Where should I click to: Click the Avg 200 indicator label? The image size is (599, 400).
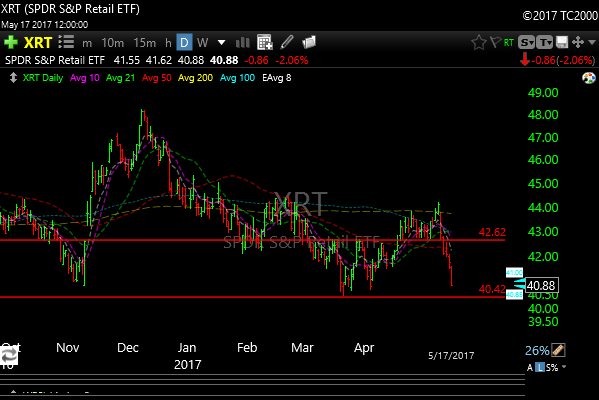(195, 78)
